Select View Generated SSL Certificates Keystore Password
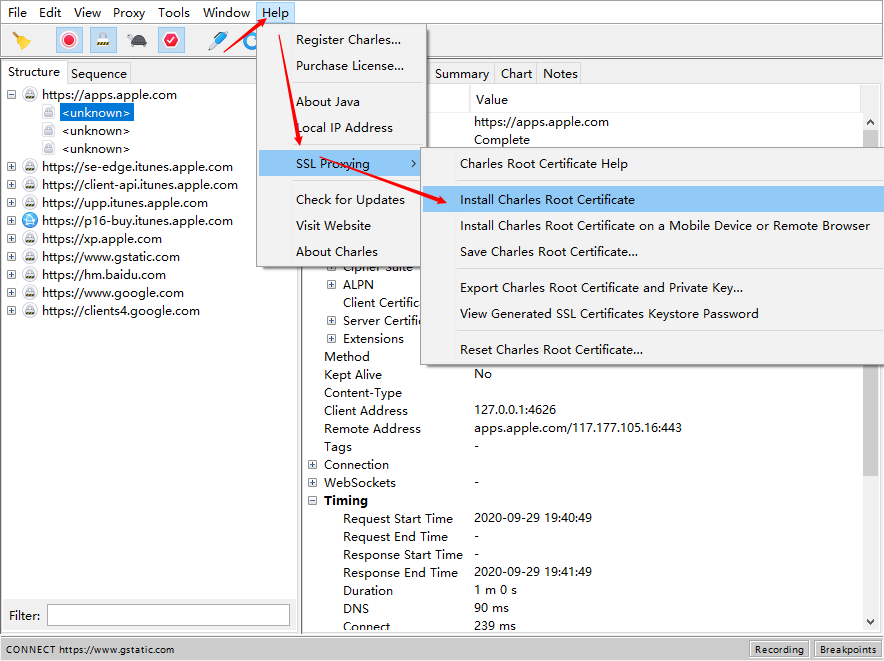 [x=653, y=314]
